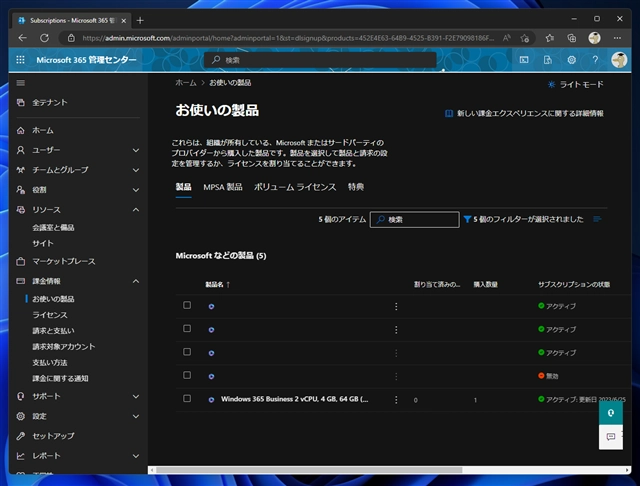
Task: Switch to the ボリューム ライセンス tab
Action: coord(295,187)
